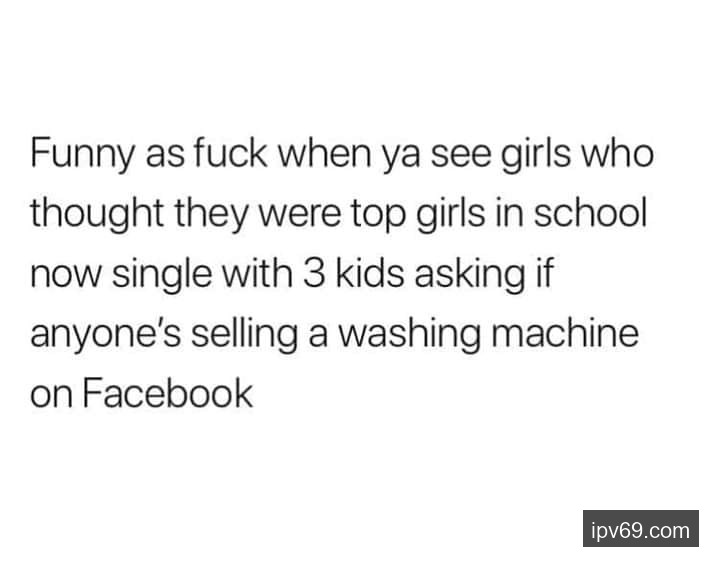Click the word "kids" in the third line

click(369, 273)
